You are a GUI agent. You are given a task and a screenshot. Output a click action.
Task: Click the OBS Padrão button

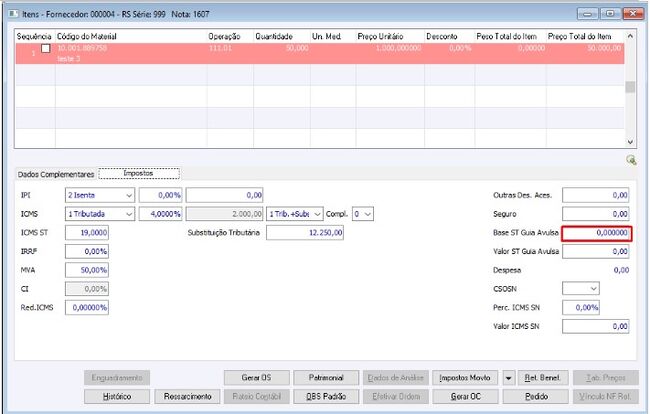pyautogui.click(x=326, y=397)
